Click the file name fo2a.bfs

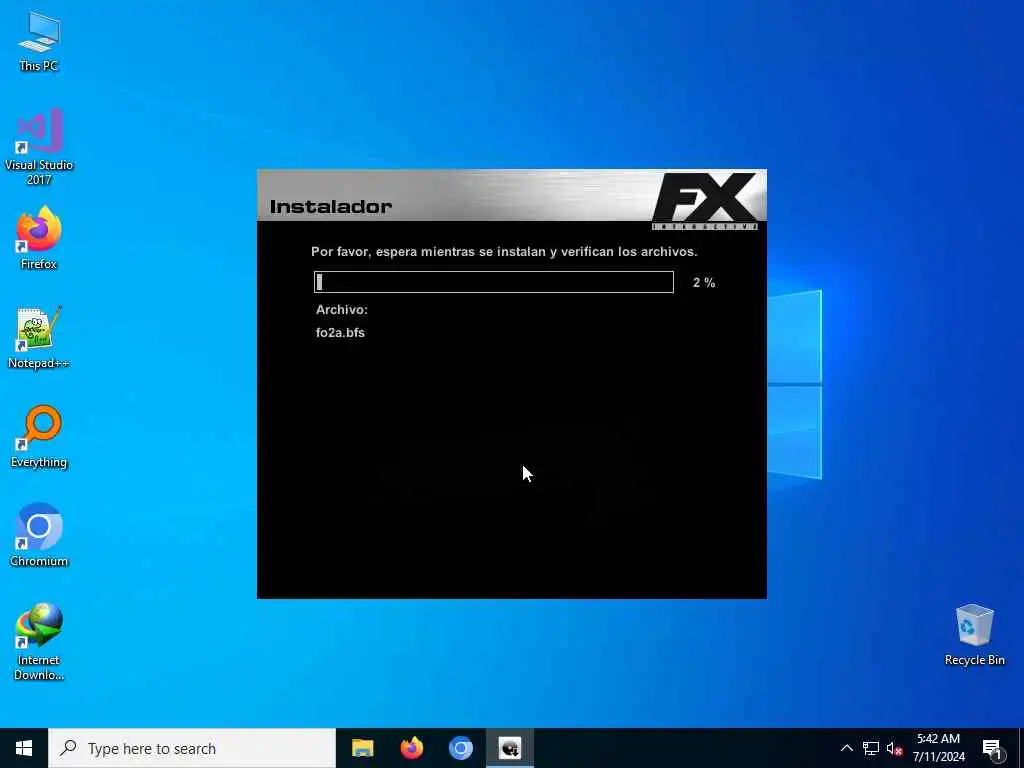click(340, 332)
